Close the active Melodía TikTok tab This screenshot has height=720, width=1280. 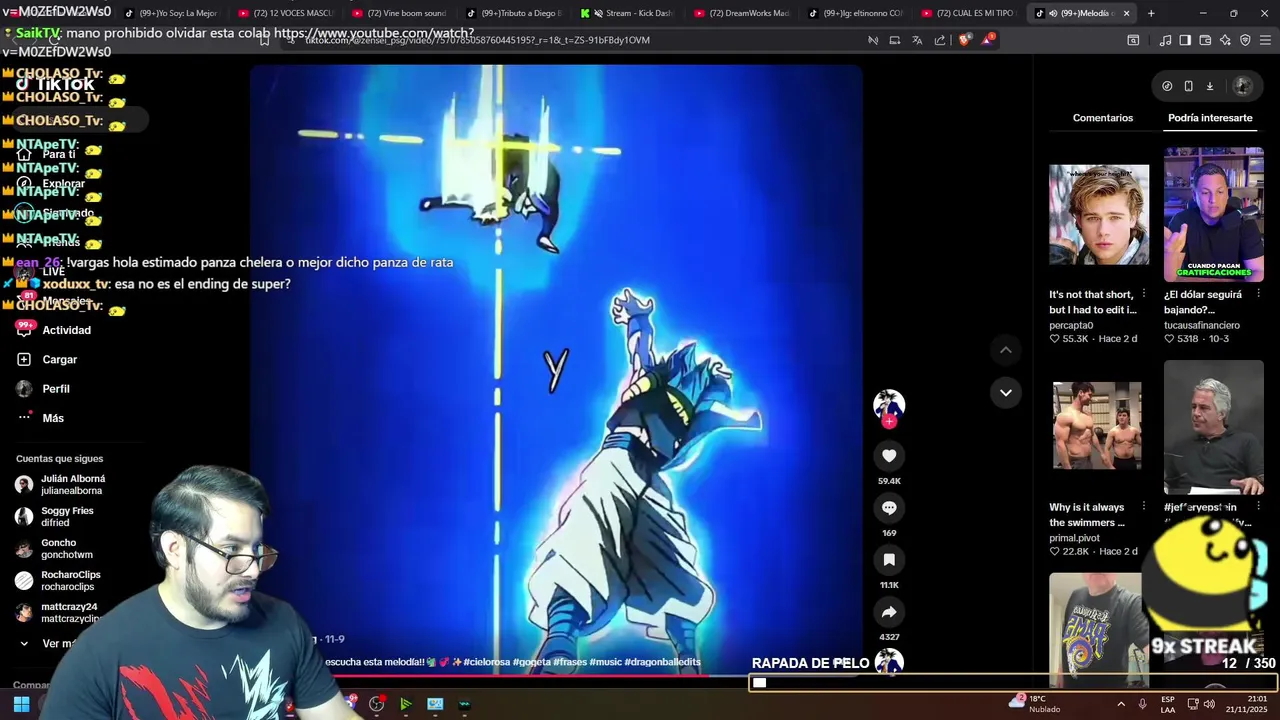tap(1126, 13)
